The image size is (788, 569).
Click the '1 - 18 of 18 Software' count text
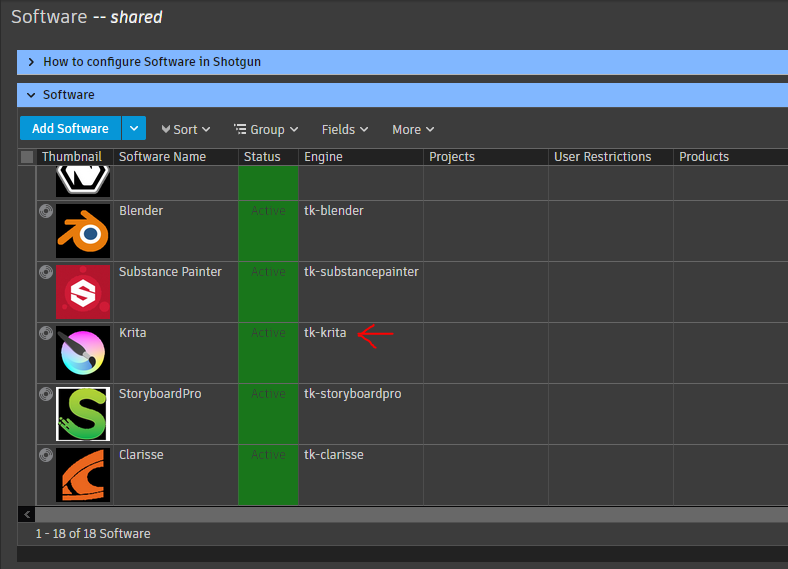[93, 534]
